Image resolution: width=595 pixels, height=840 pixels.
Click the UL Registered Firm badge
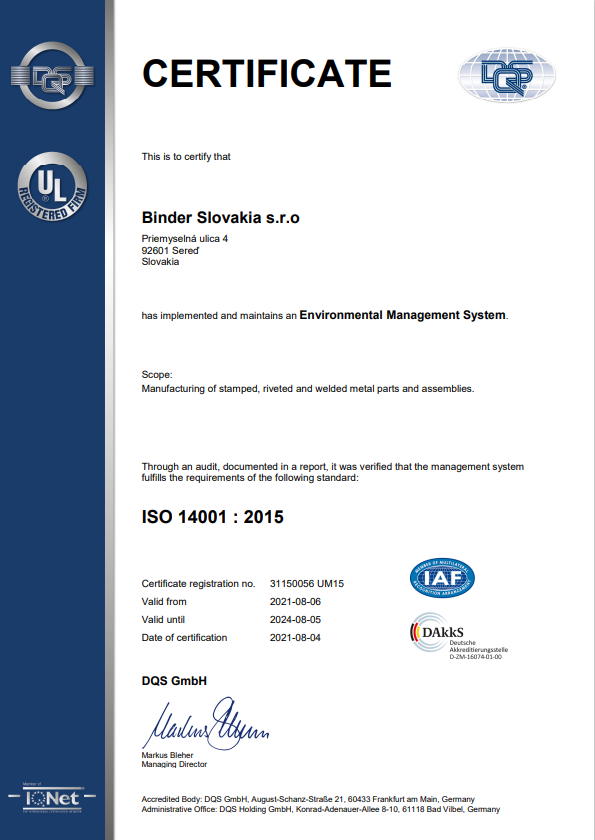coord(52,187)
